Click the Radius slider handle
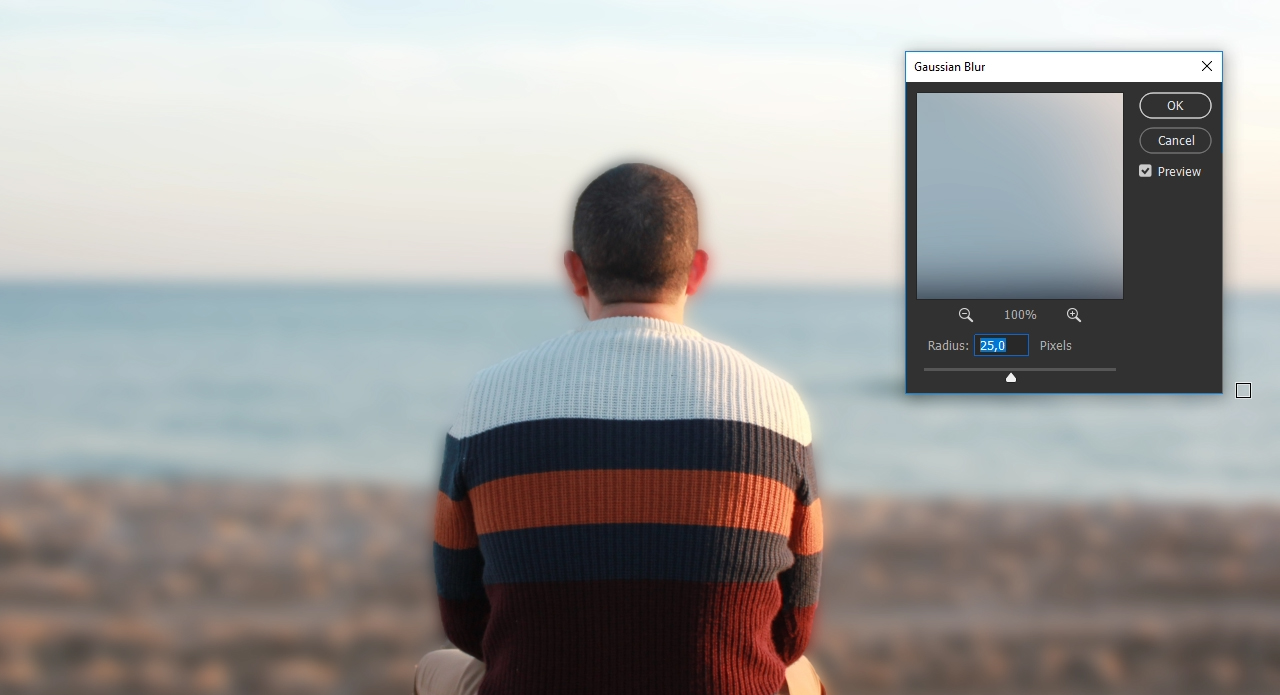 click(x=1011, y=377)
